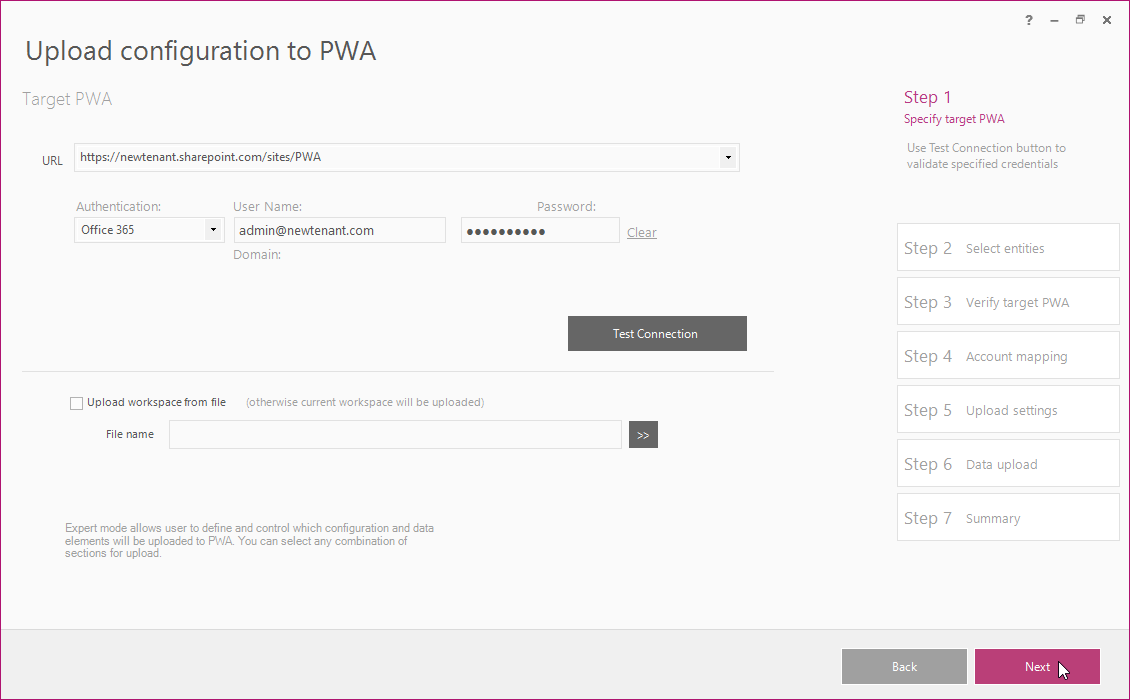The width and height of the screenshot is (1130, 700).
Task: Click the Back button
Action: tap(904, 667)
